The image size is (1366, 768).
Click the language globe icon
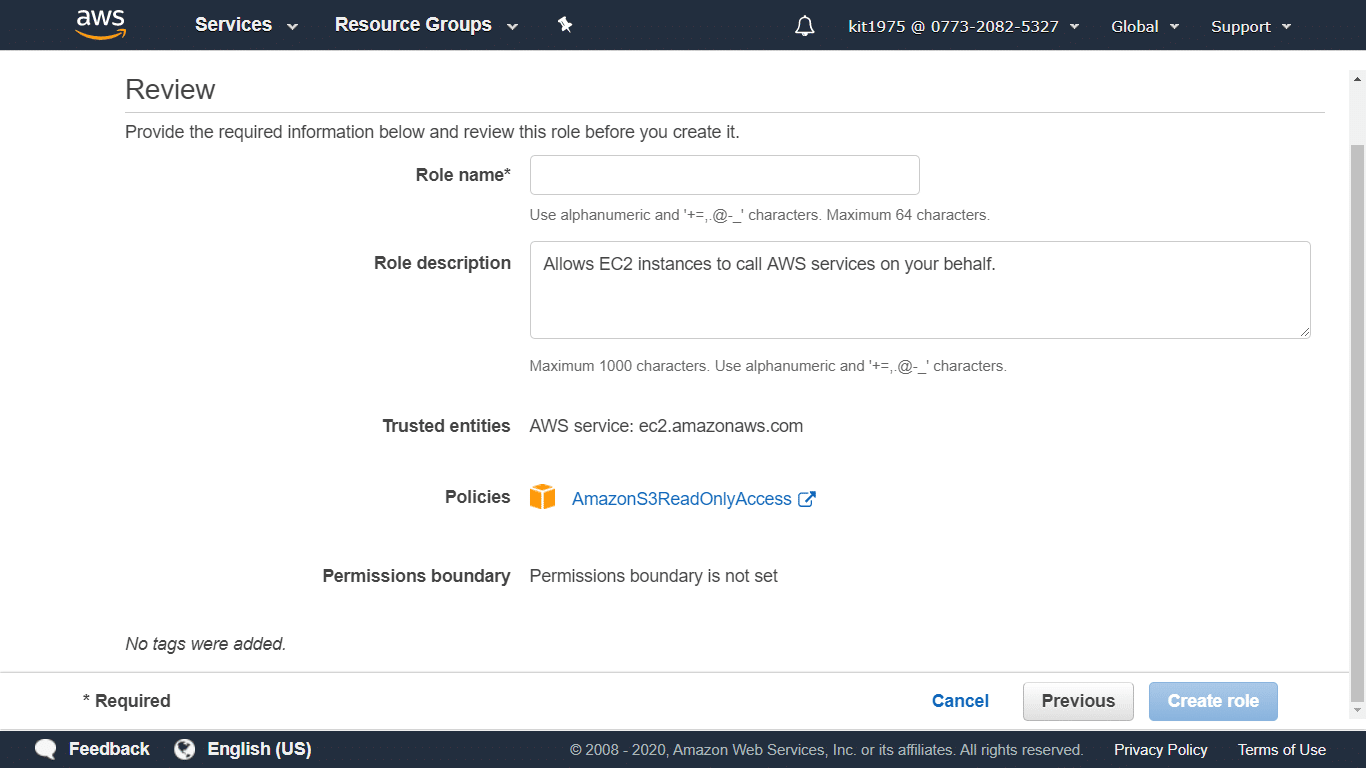(x=184, y=749)
